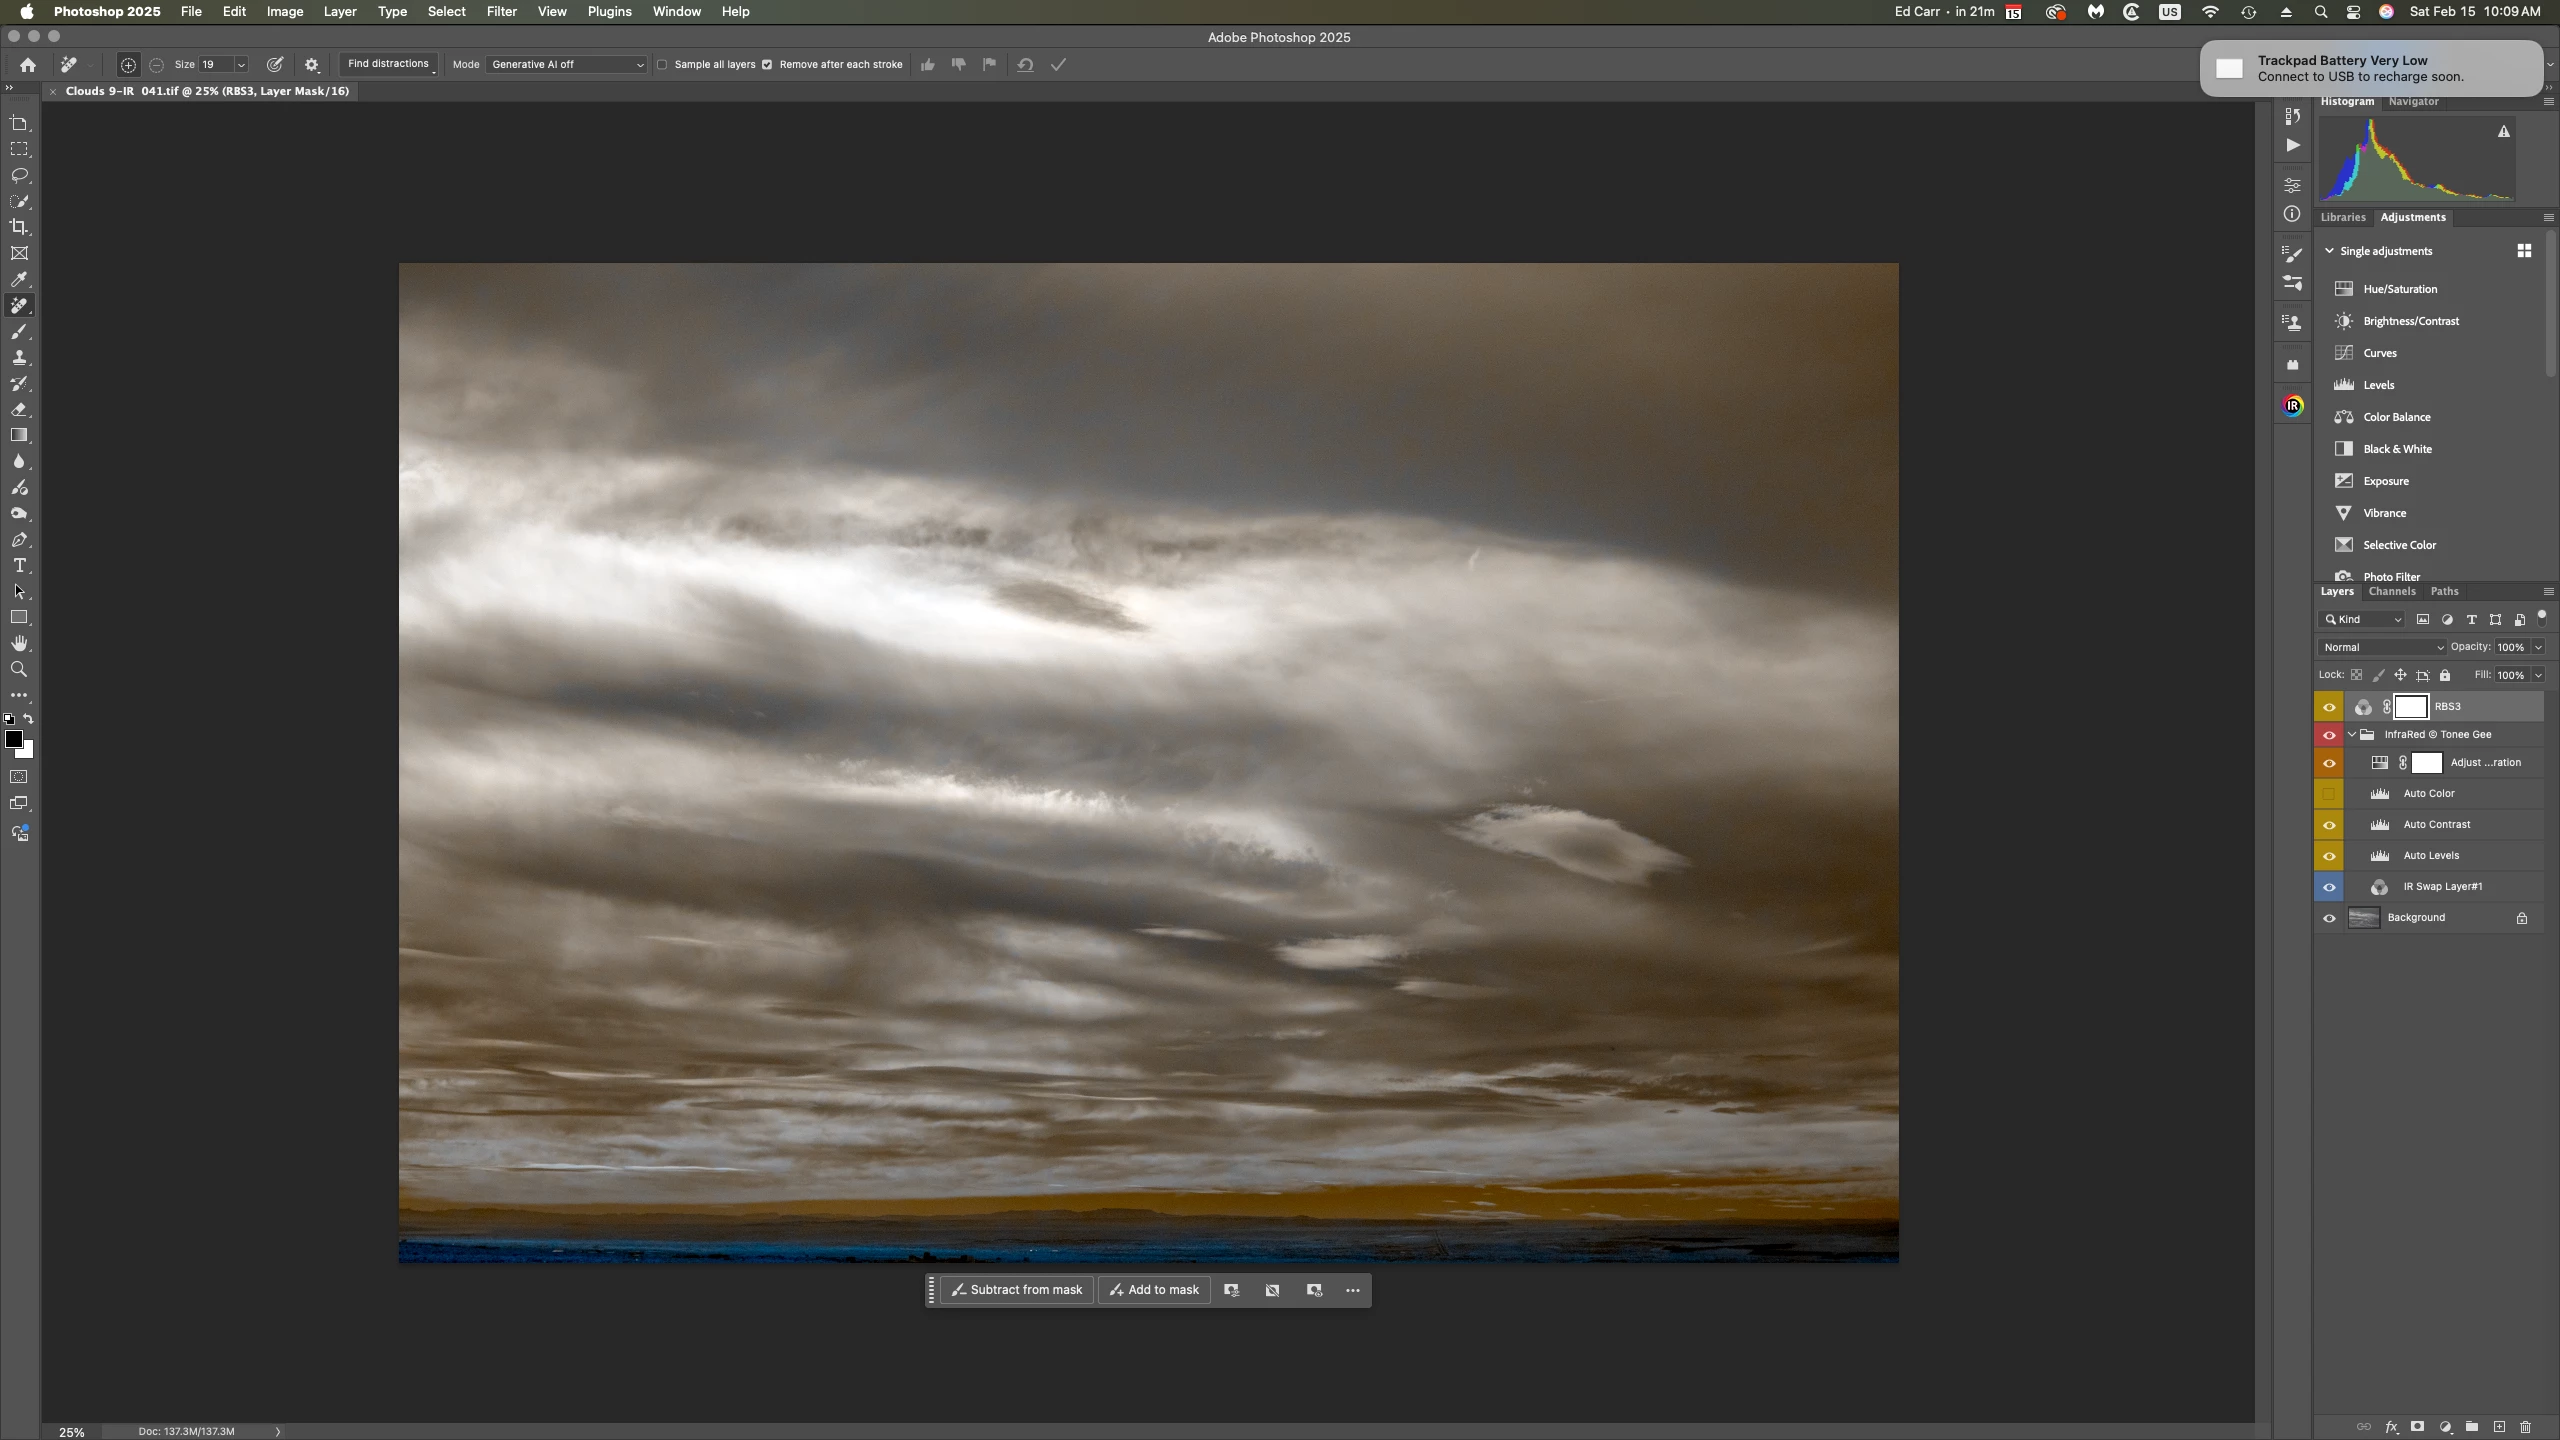Screen dimensions: 2560x1440
Task: Enable Sample all layers checkbox
Action: (x=662, y=65)
